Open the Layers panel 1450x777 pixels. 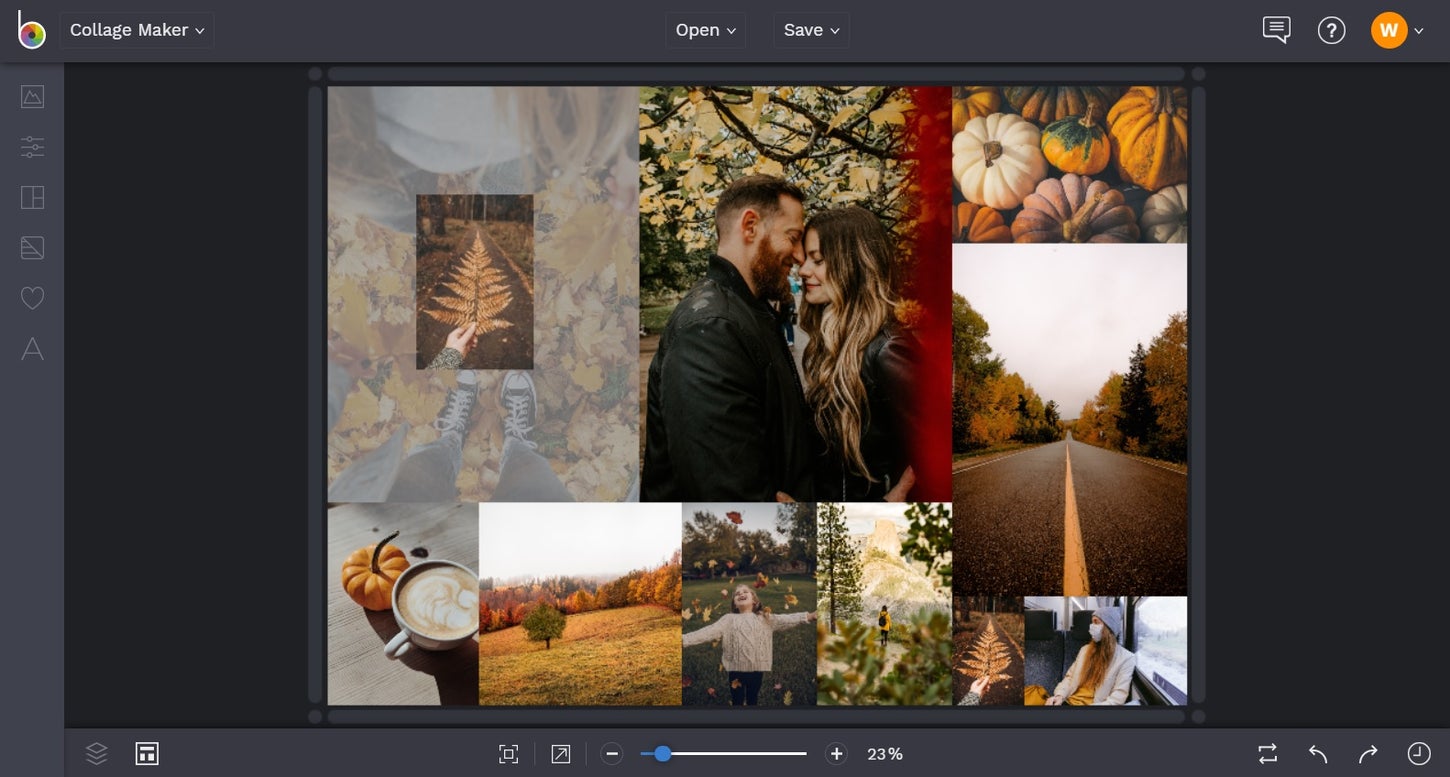click(x=97, y=753)
